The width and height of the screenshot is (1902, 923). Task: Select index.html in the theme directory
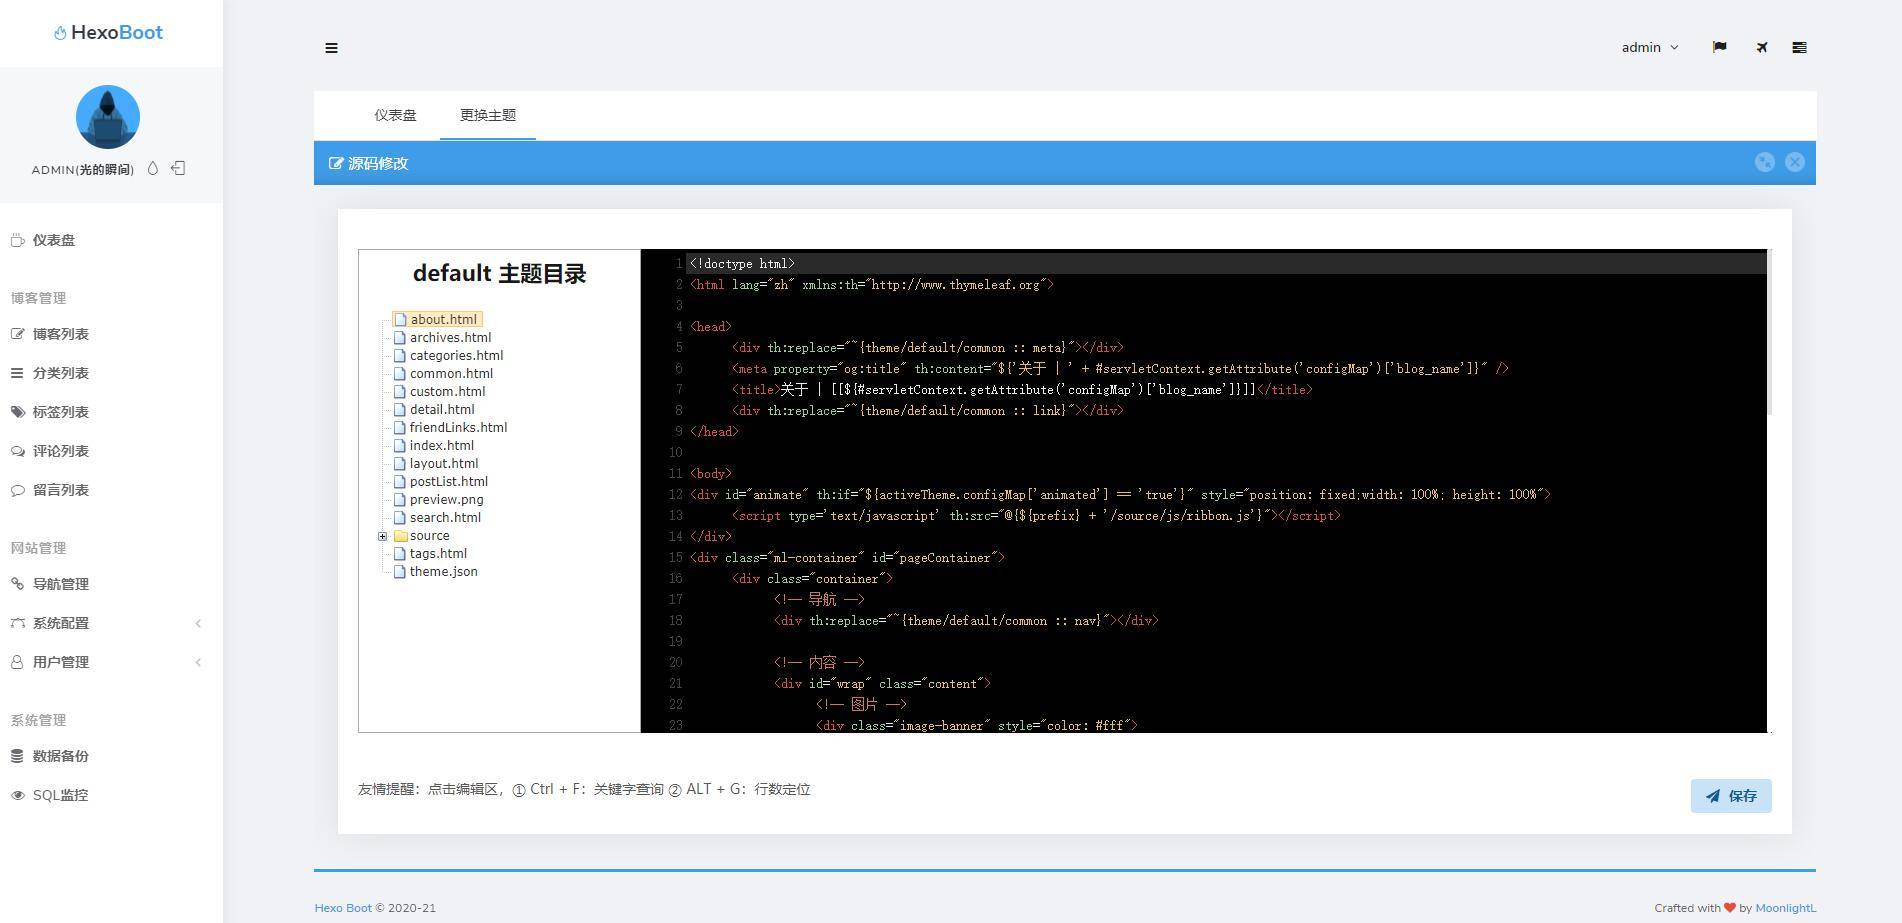click(x=441, y=446)
